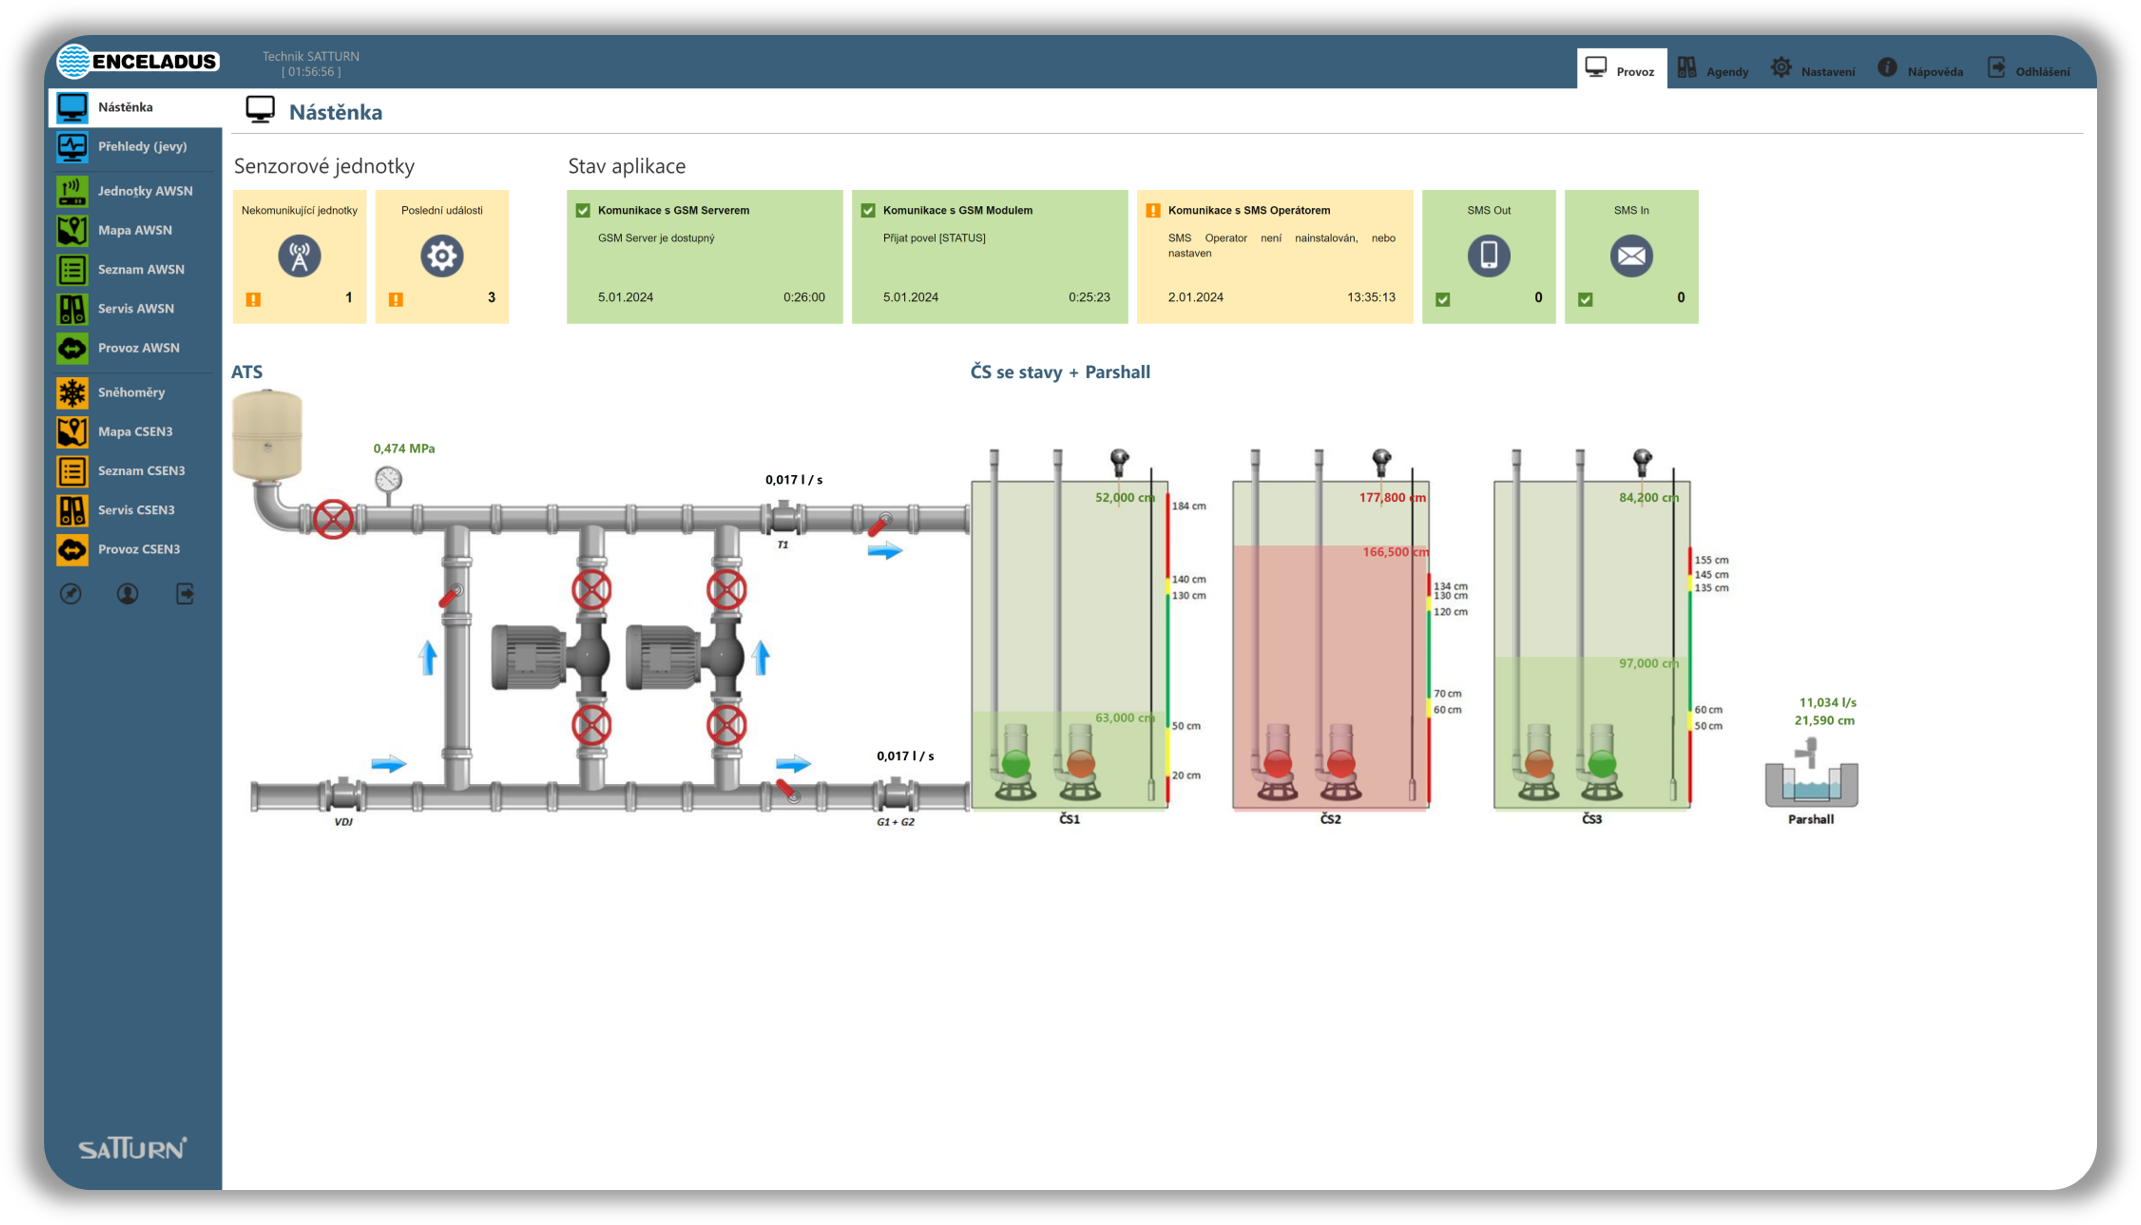Click the SMS Out phone icon

1488,256
